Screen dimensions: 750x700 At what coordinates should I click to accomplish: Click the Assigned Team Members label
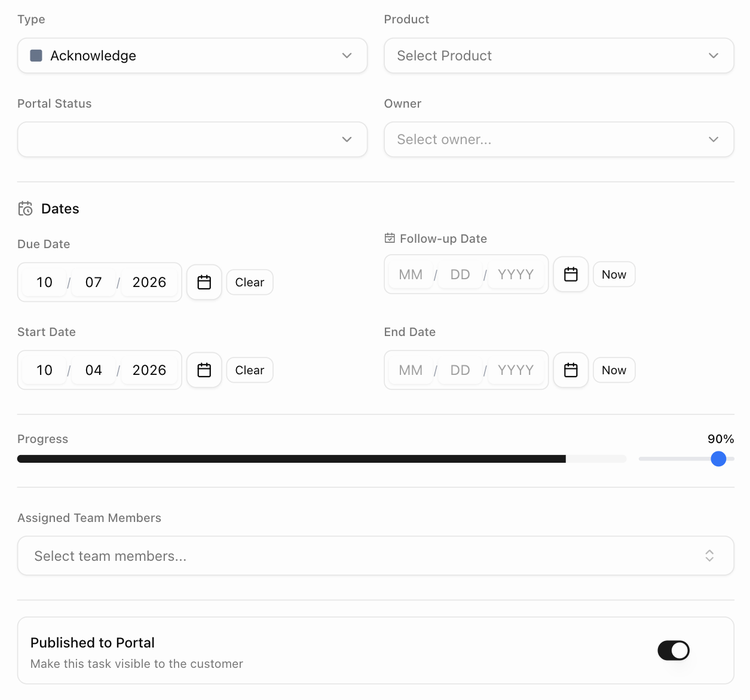tap(89, 518)
